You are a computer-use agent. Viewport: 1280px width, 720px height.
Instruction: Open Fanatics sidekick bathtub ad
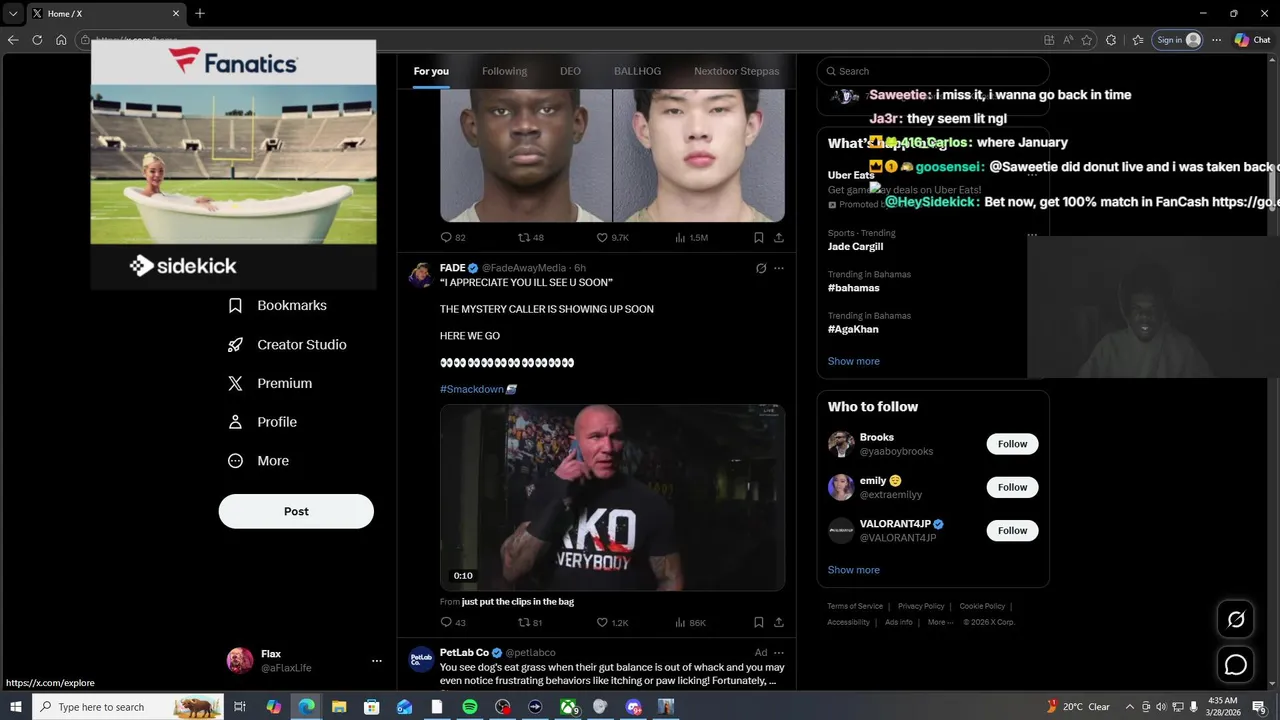point(233,164)
